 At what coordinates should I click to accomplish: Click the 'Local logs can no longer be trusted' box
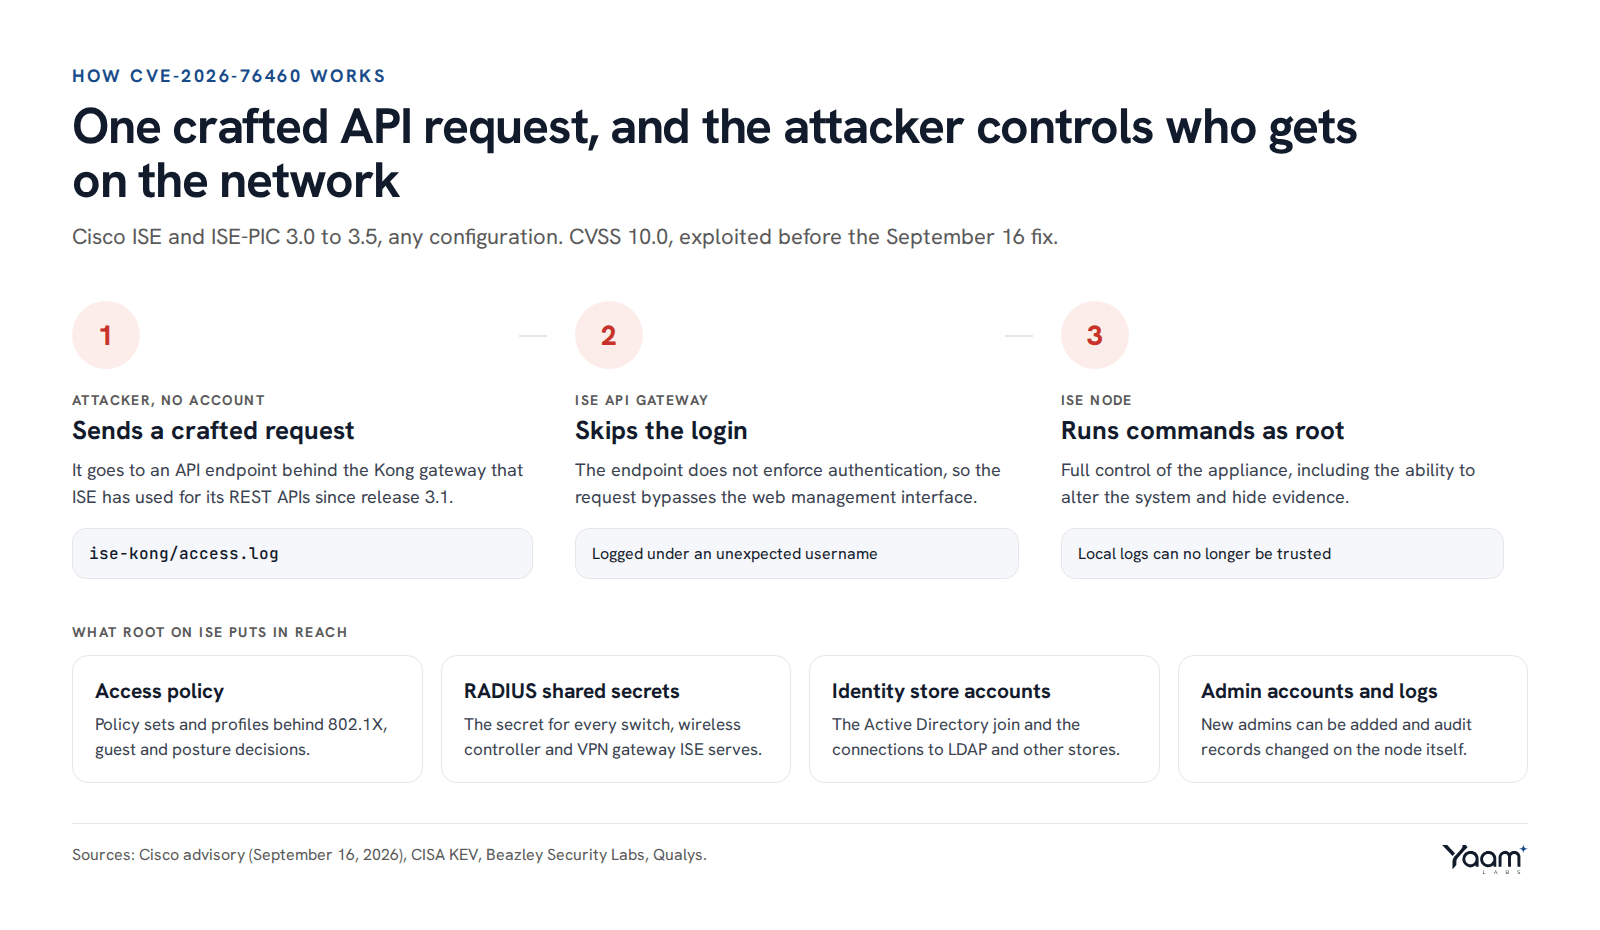(1282, 553)
